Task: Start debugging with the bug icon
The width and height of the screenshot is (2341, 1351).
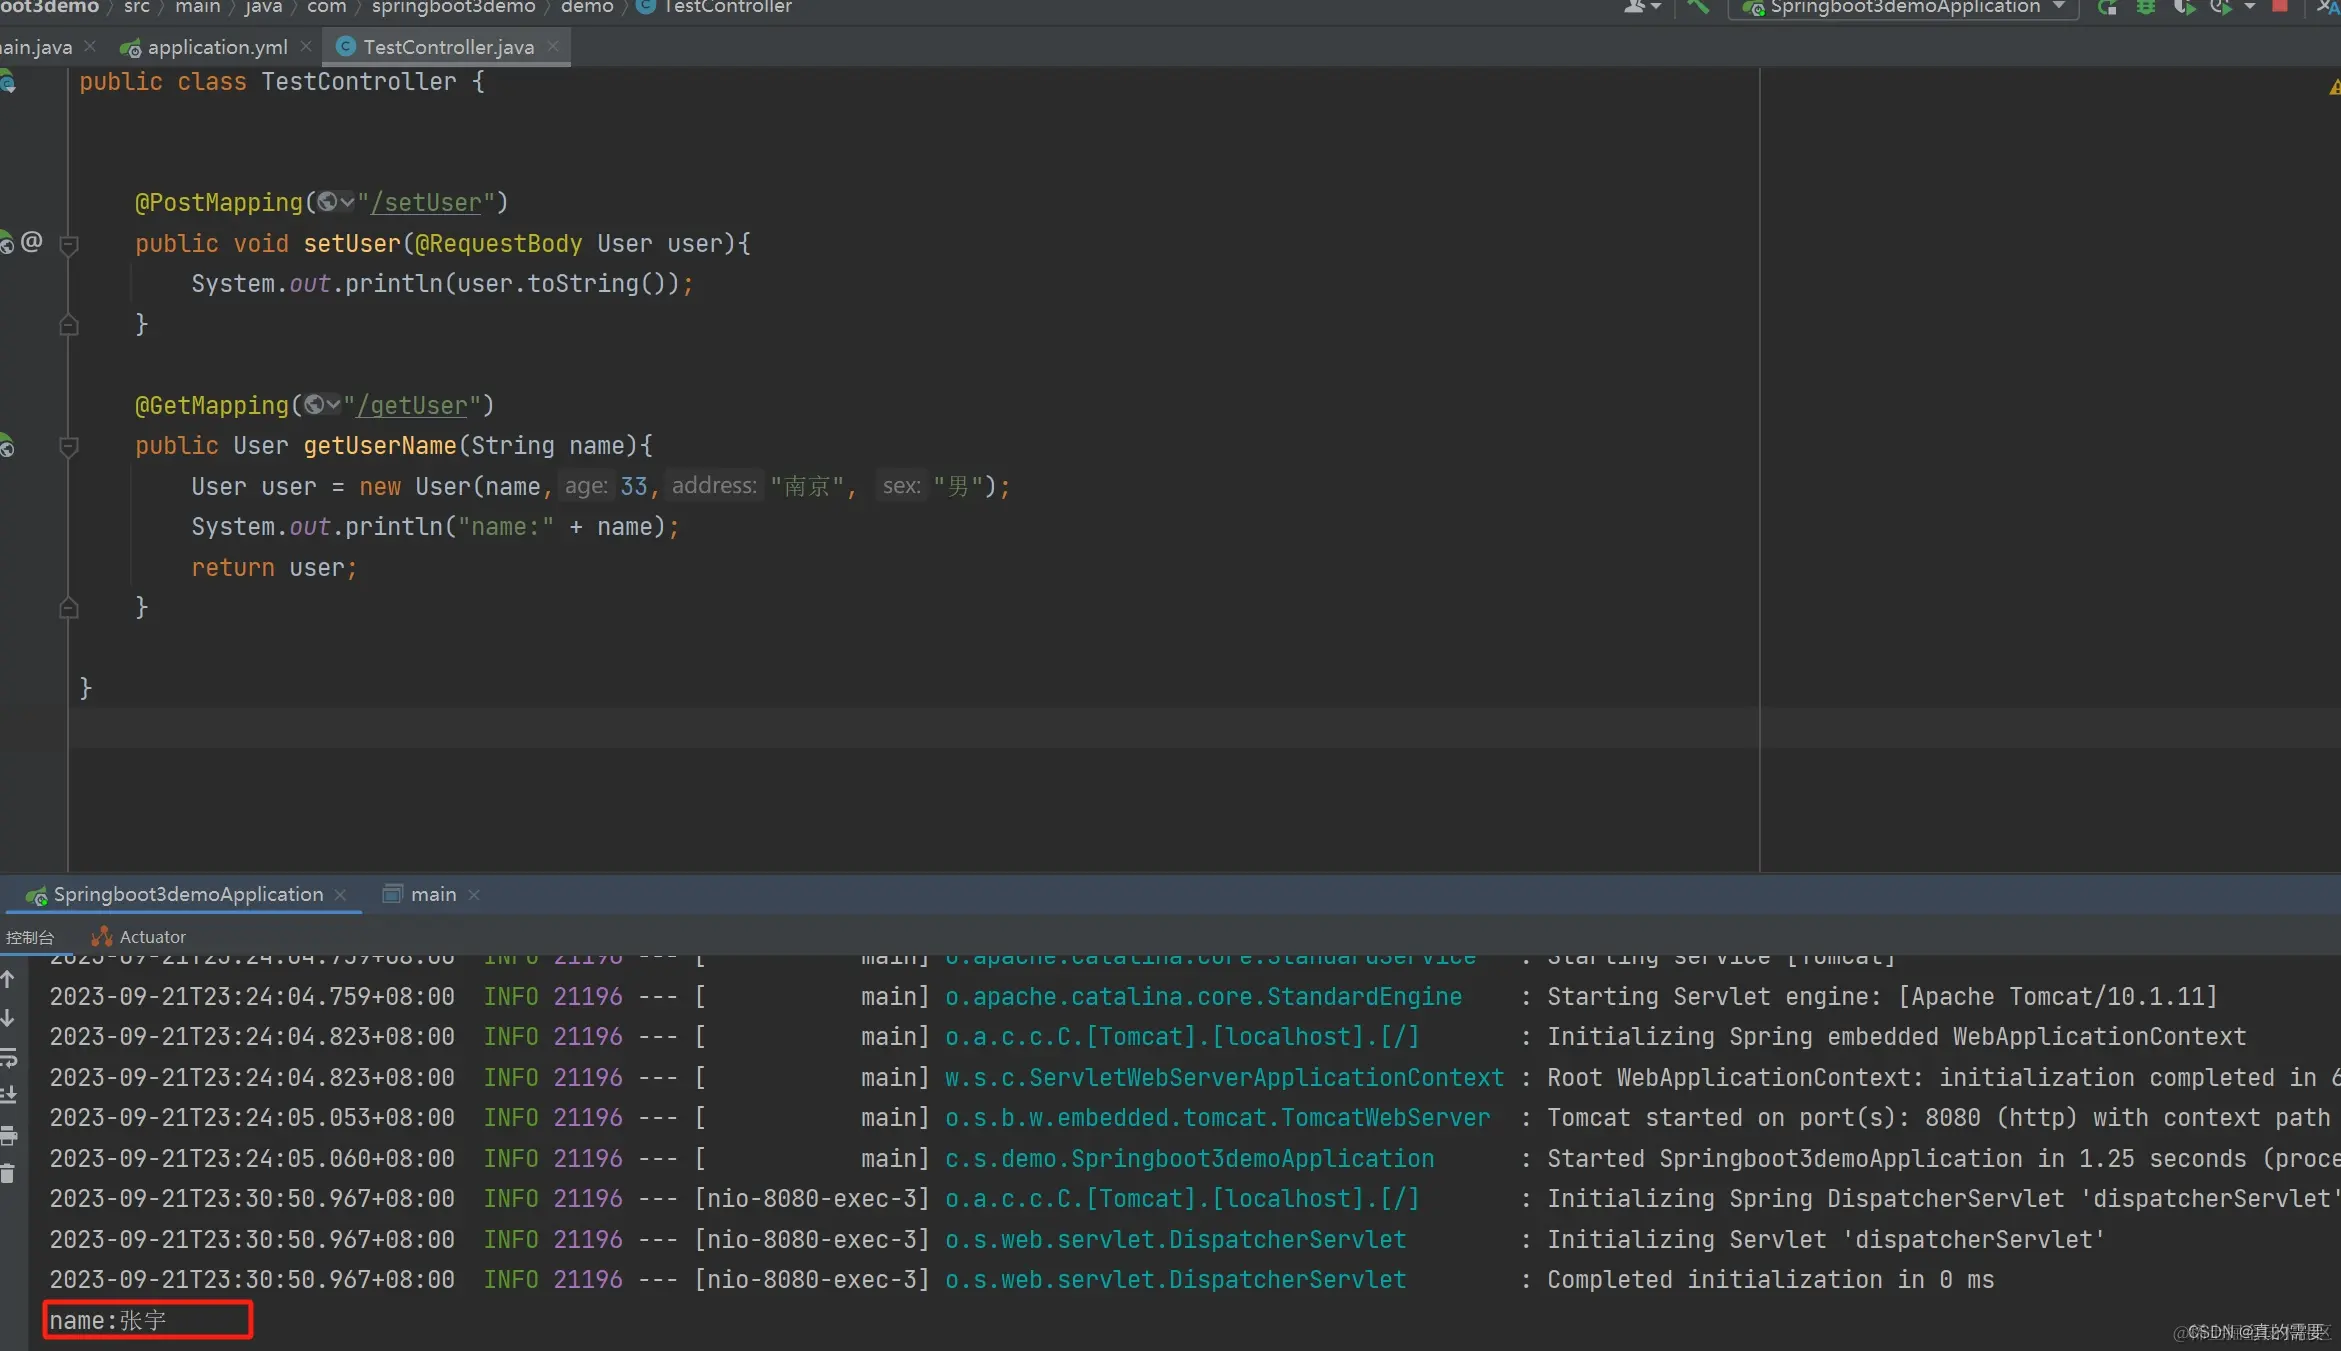Action: coord(2145,7)
